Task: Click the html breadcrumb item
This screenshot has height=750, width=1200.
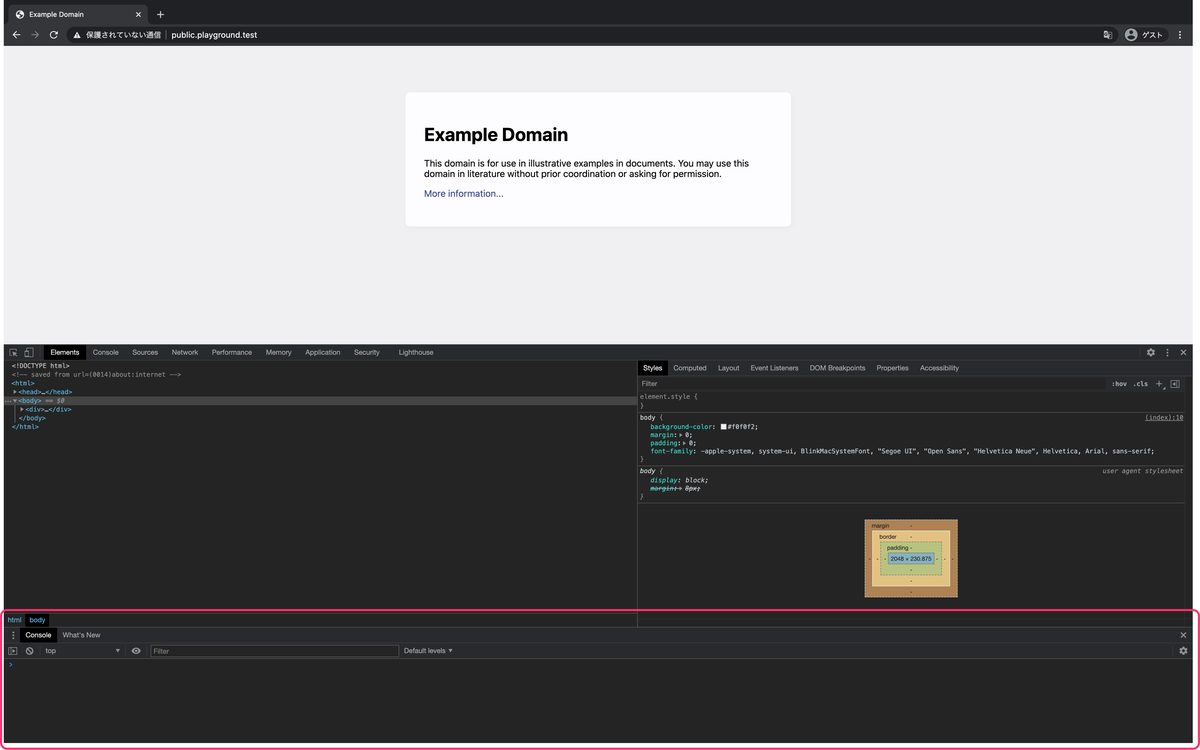Action: [x=15, y=620]
